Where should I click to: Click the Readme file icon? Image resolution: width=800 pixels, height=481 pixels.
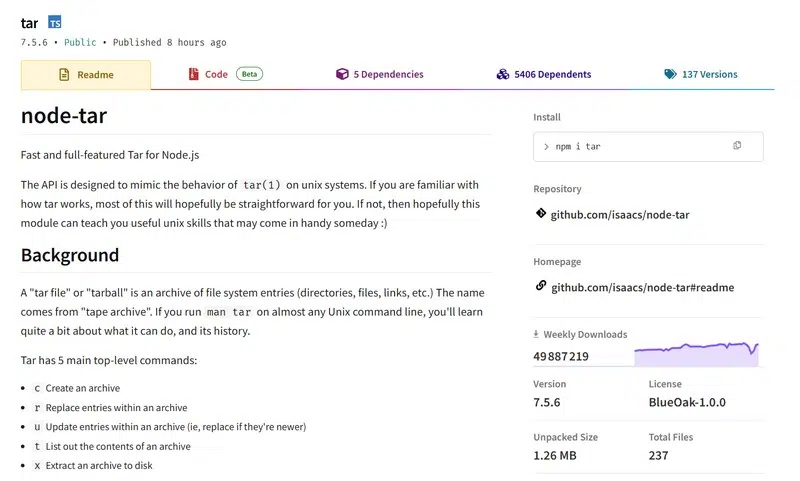(64, 75)
